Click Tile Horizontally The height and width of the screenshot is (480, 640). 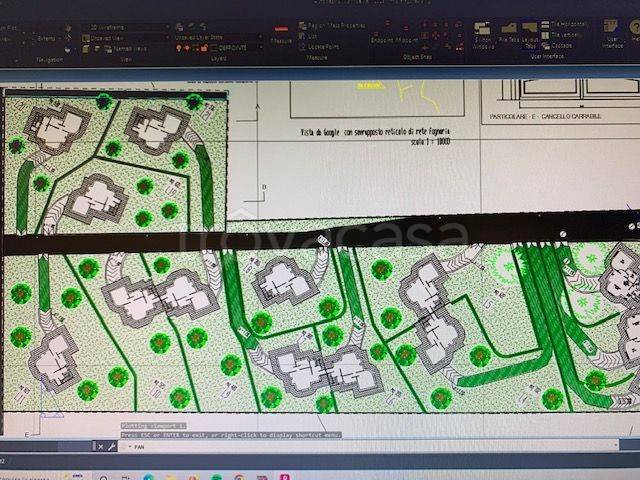pos(564,24)
